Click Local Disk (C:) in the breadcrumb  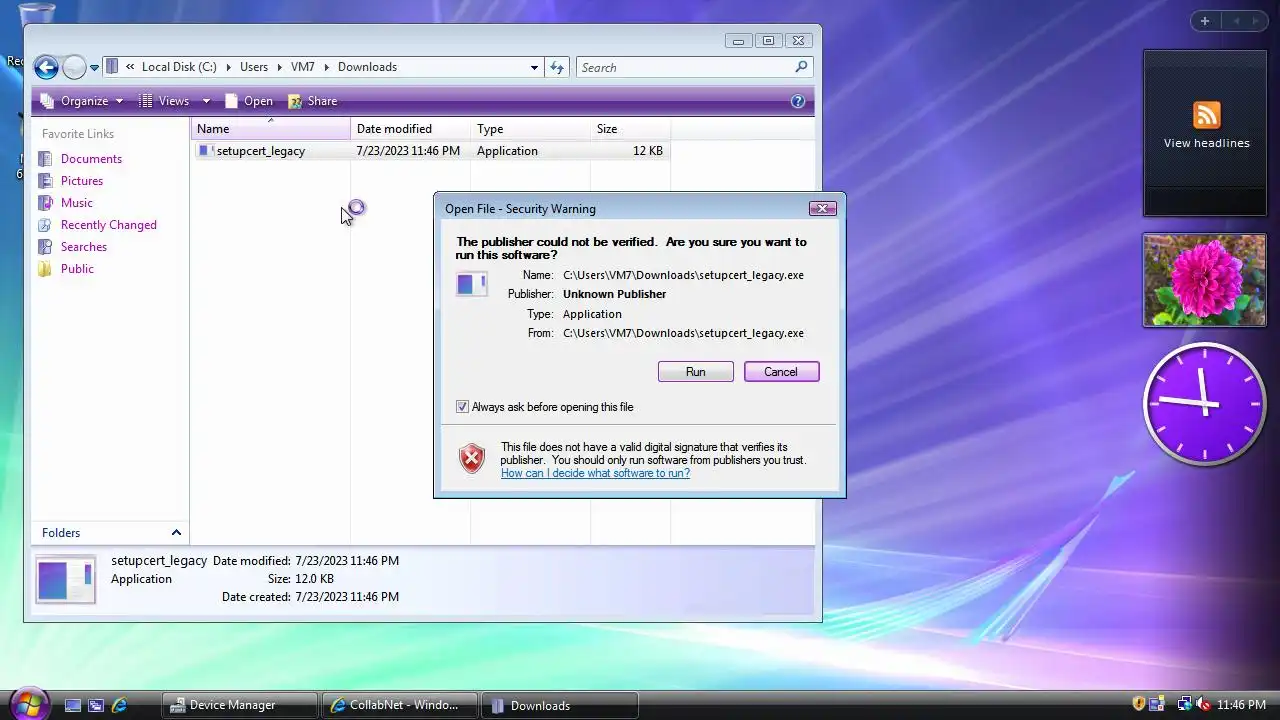(x=179, y=67)
